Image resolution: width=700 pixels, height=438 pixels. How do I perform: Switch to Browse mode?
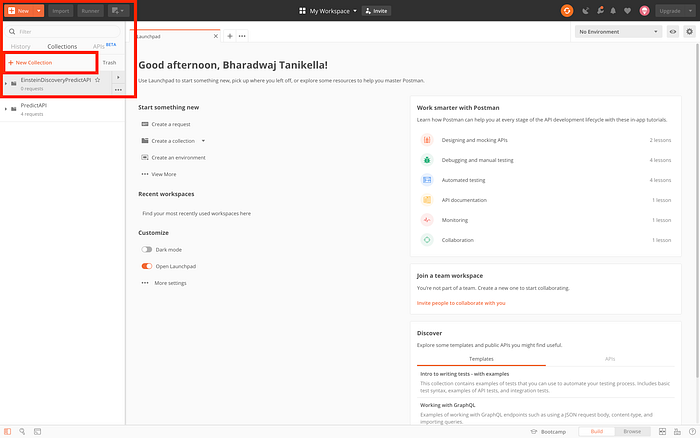(x=632, y=431)
